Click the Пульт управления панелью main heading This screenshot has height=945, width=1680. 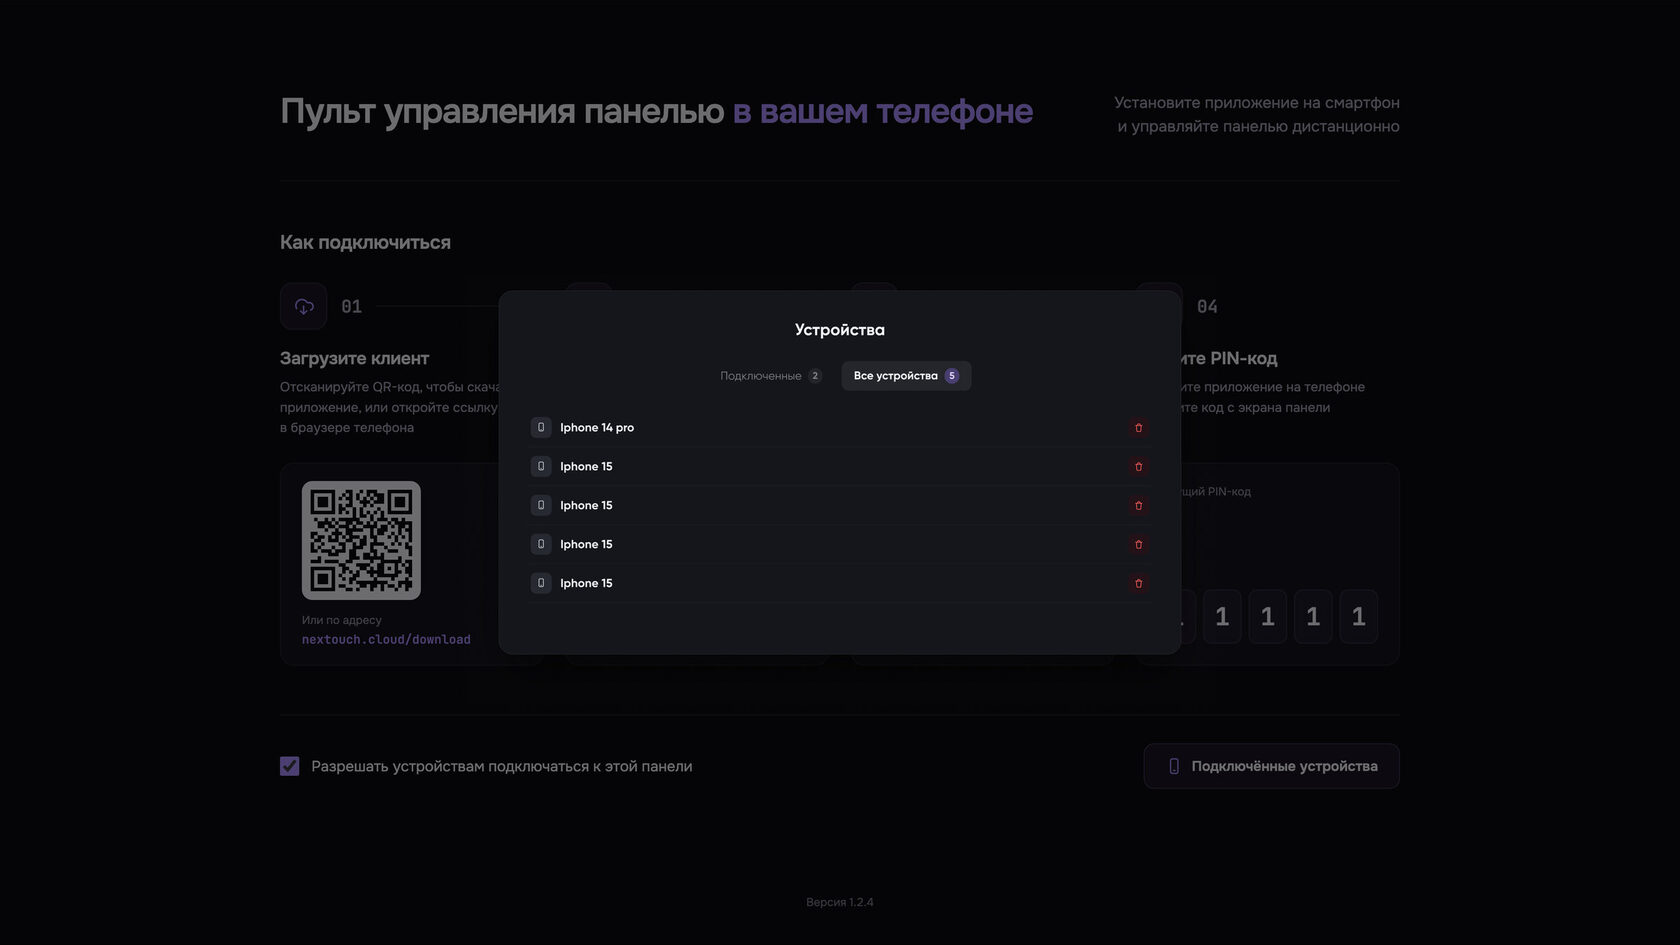pyautogui.click(x=656, y=111)
